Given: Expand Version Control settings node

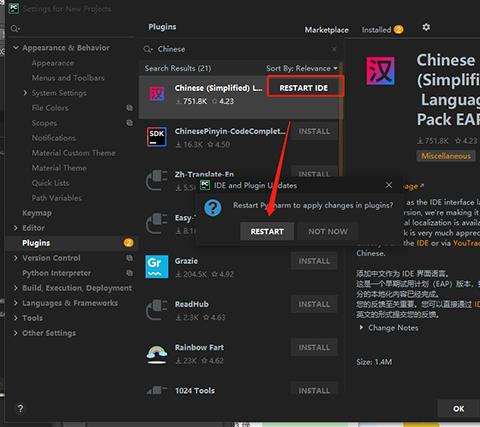Looking at the screenshot, I should pos(16,258).
